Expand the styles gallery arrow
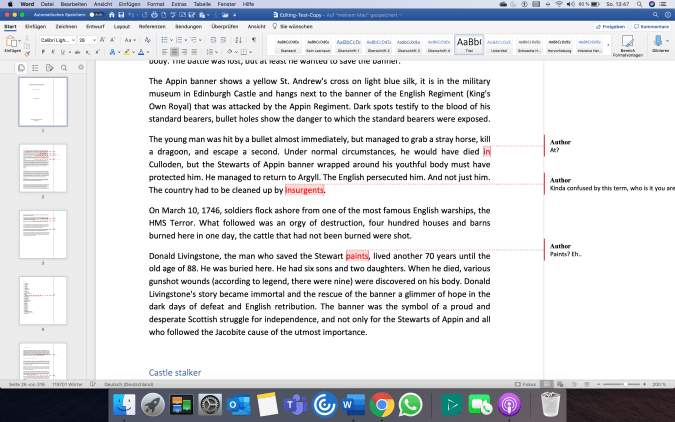This screenshot has height=422, width=675. [x=608, y=45]
